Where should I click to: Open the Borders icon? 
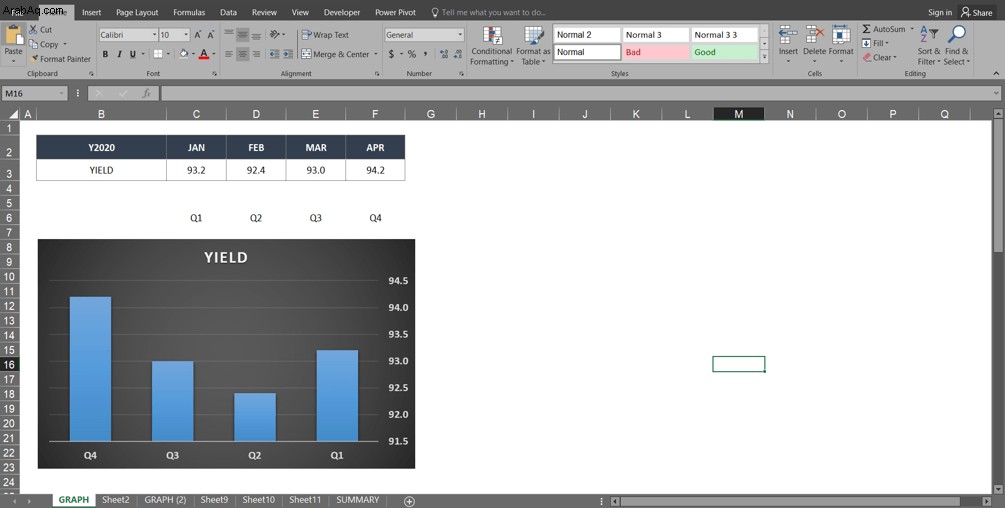tap(158, 54)
